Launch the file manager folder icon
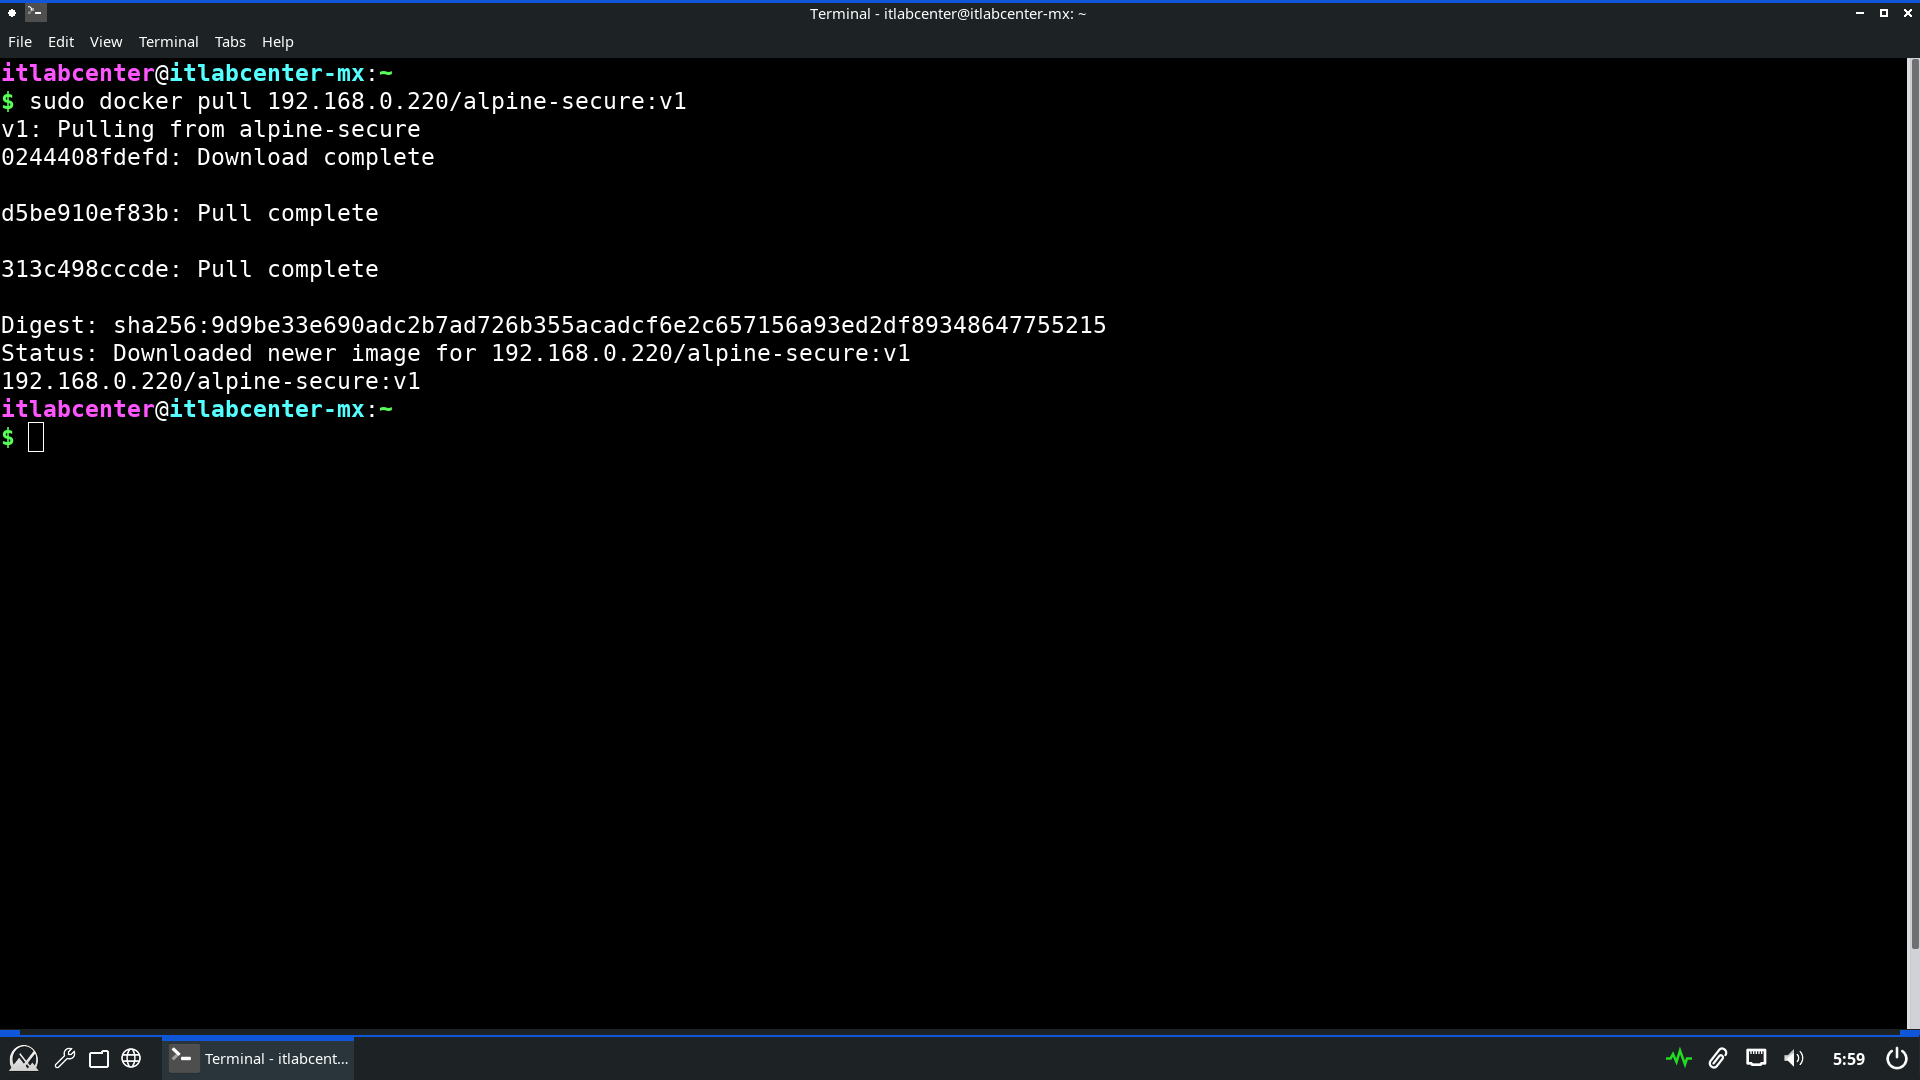This screenshot has width=1920, height=1080. click(x=98, y=1058)
